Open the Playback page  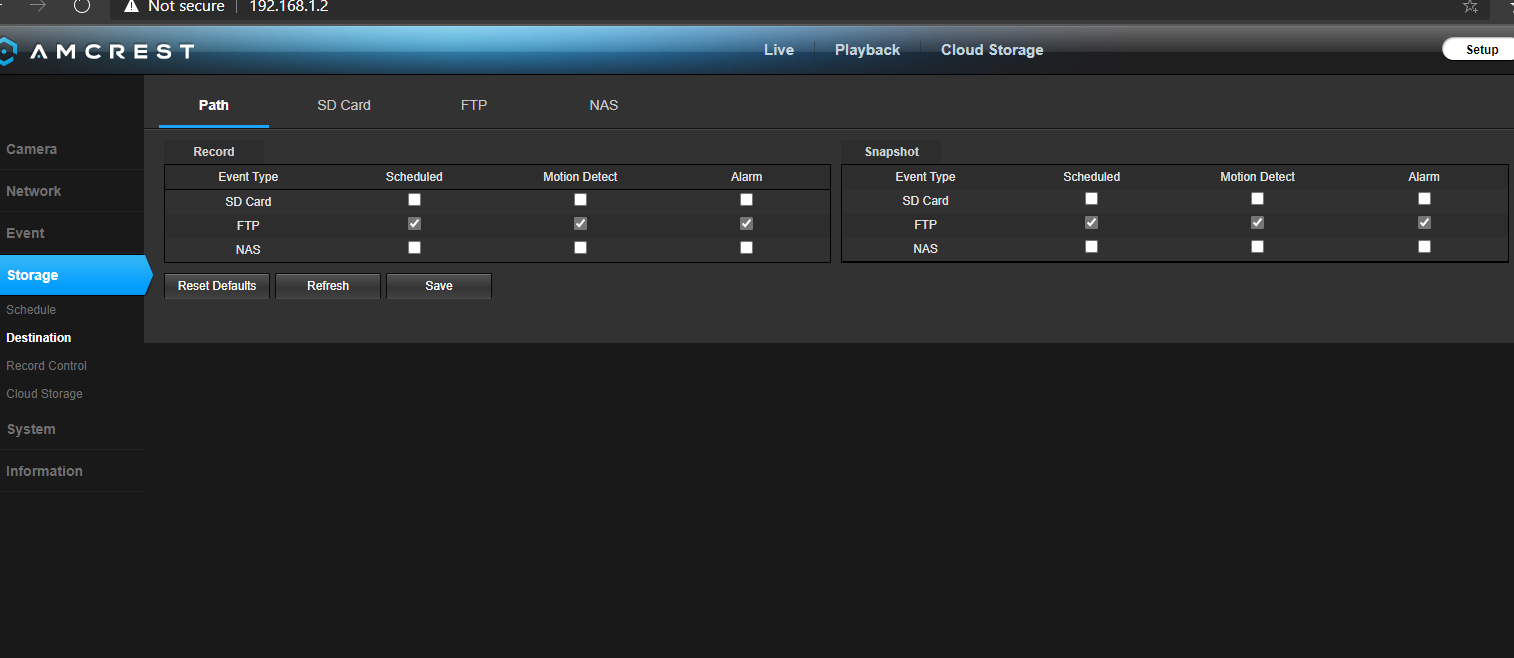click(868, 50)
